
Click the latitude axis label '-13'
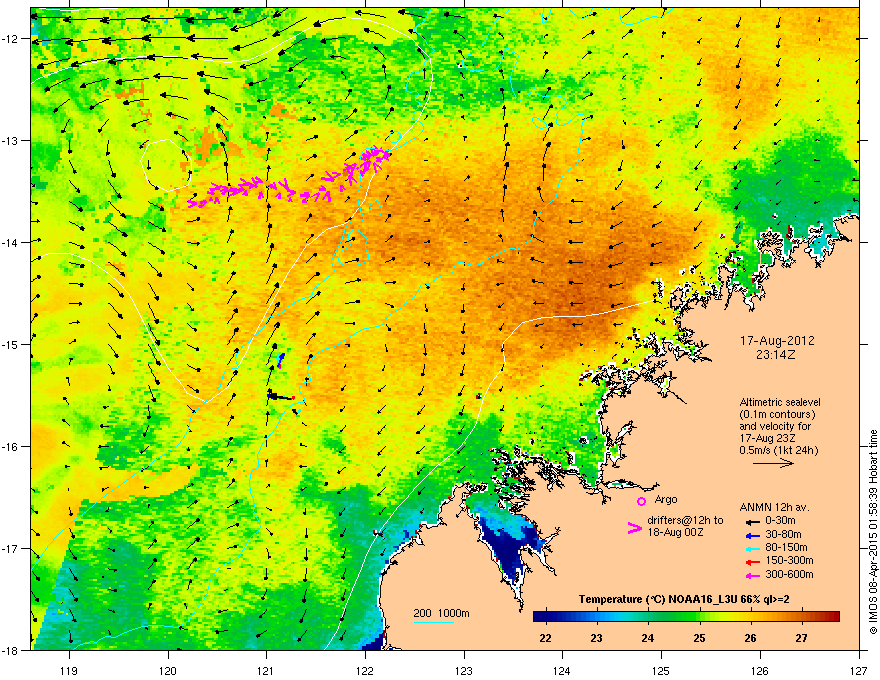tap(10, 140)
